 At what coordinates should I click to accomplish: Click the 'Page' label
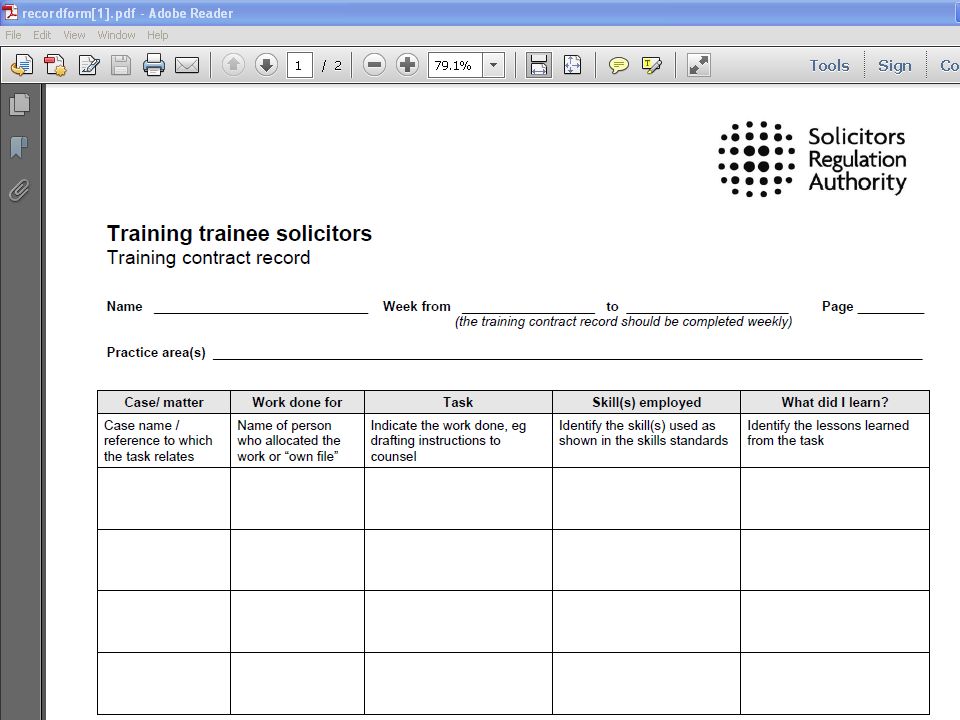[838, 307]
